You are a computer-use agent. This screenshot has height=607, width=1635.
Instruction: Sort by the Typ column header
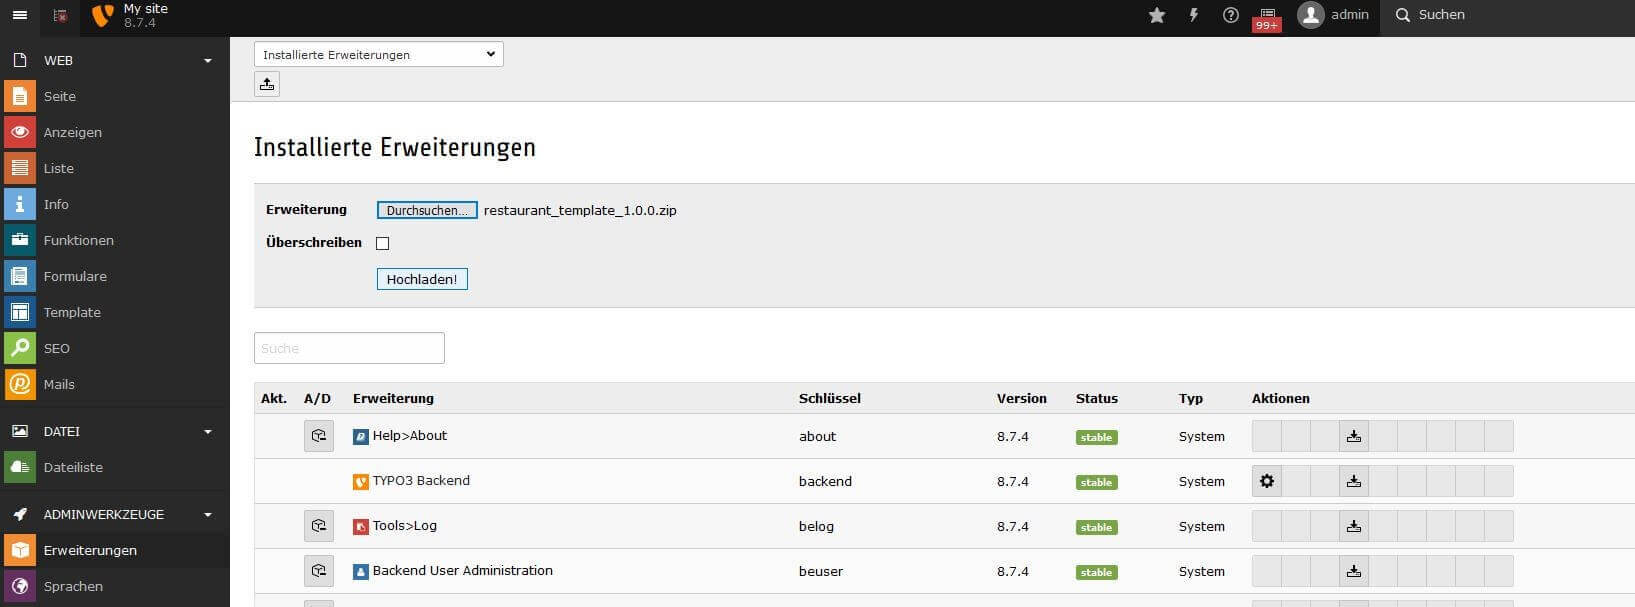click(x=1190, y=398)
